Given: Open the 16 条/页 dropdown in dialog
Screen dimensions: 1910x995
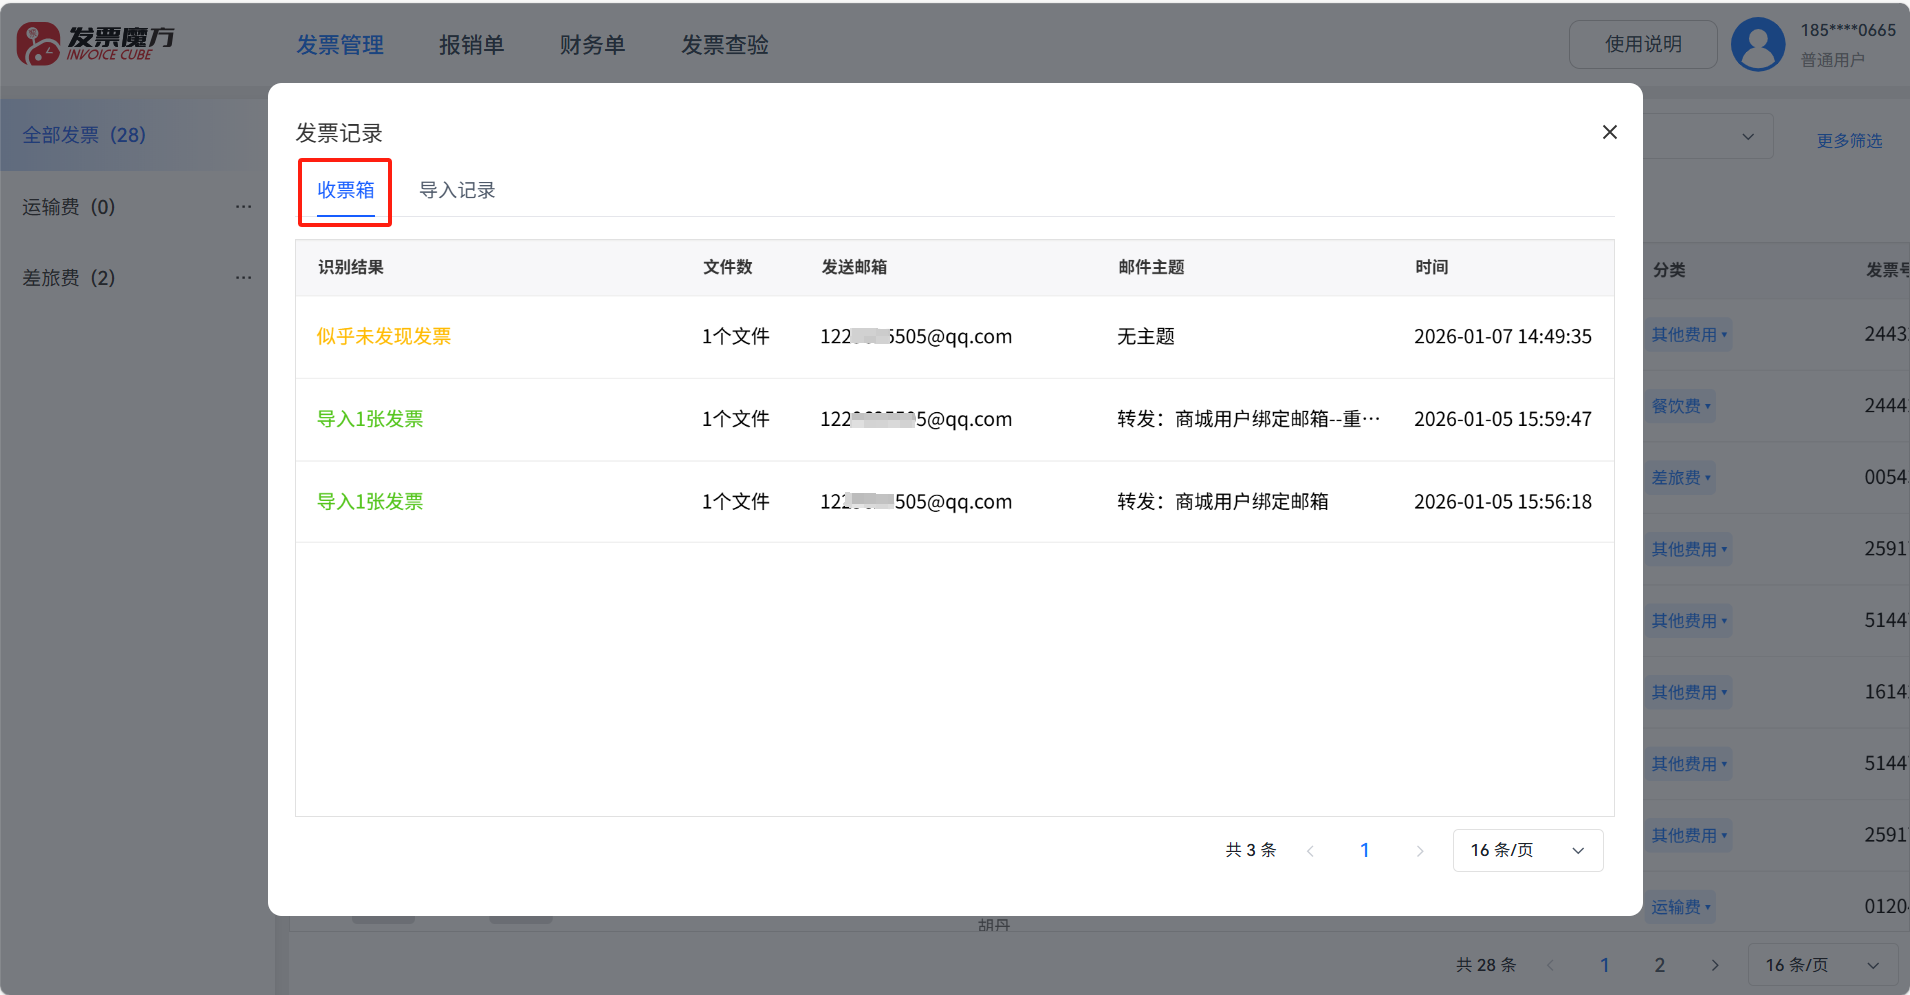Looking at the screenshot, I should point(1527,850).
